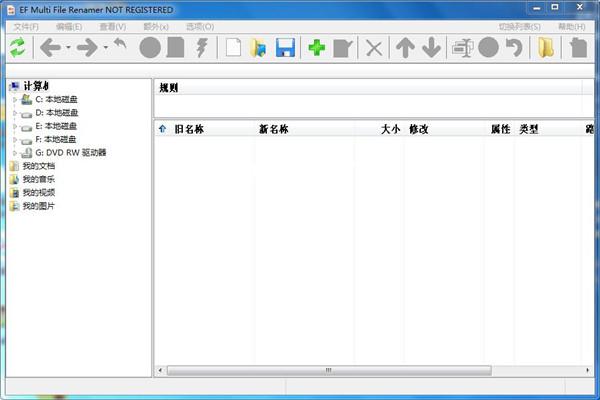The height and width of the screenshot is (400, 600).
Task: Select 我的文档 in the folder tree
Action: [38, 166]
